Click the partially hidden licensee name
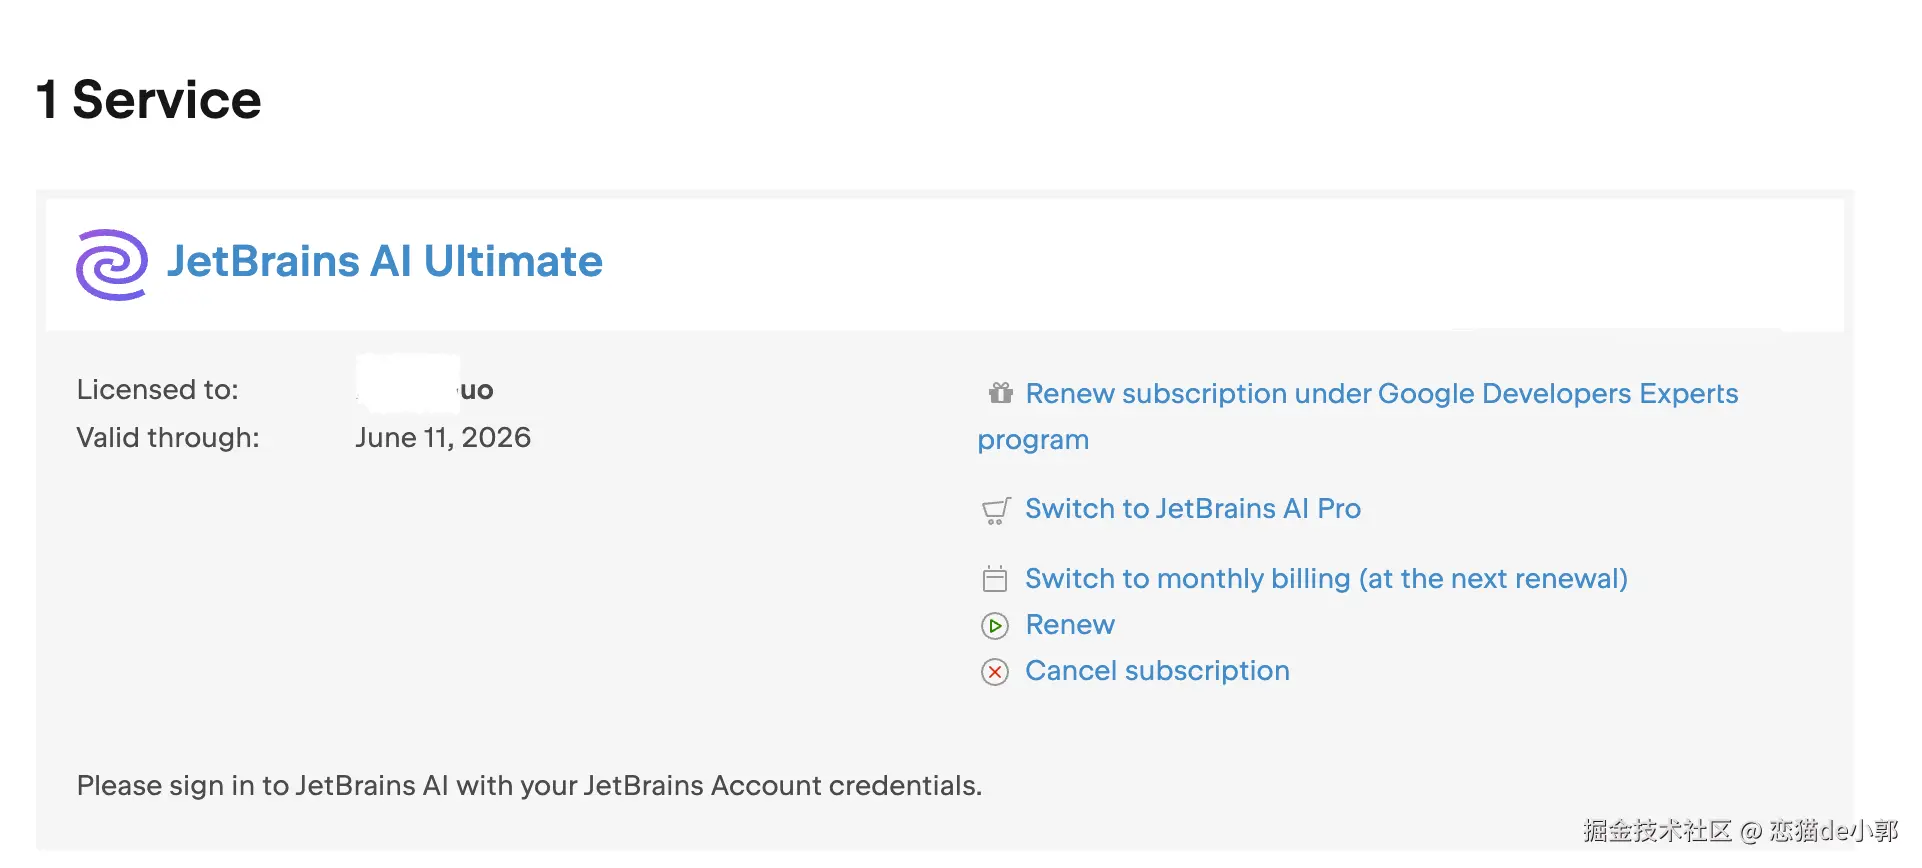The width and height of the screenshot is (1922, 868). (476, 390)
